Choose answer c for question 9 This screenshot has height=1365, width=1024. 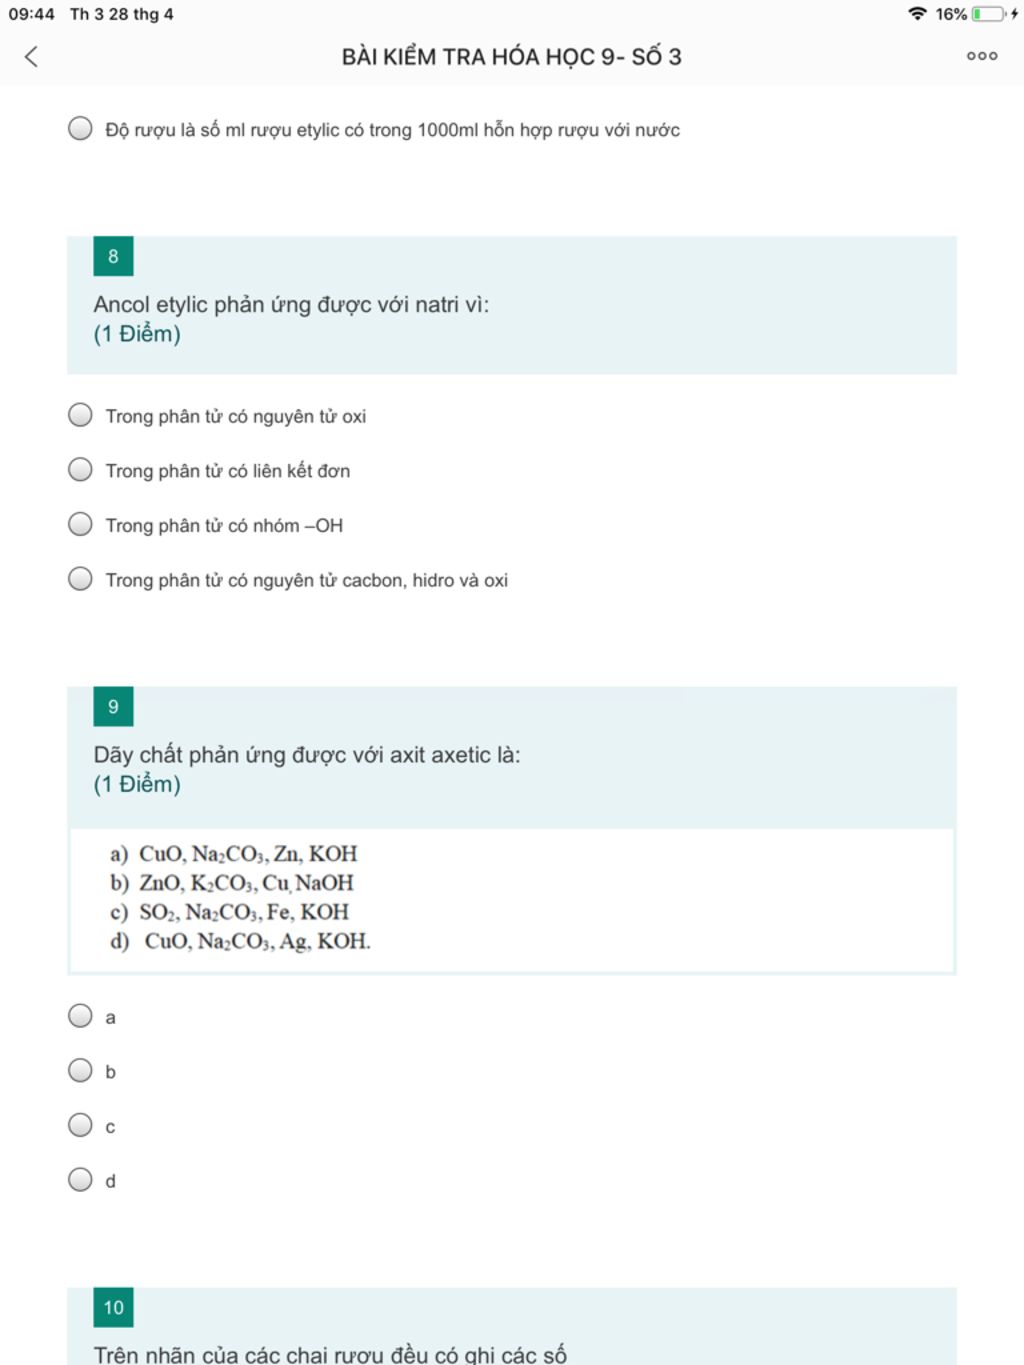click(80, 1126)
